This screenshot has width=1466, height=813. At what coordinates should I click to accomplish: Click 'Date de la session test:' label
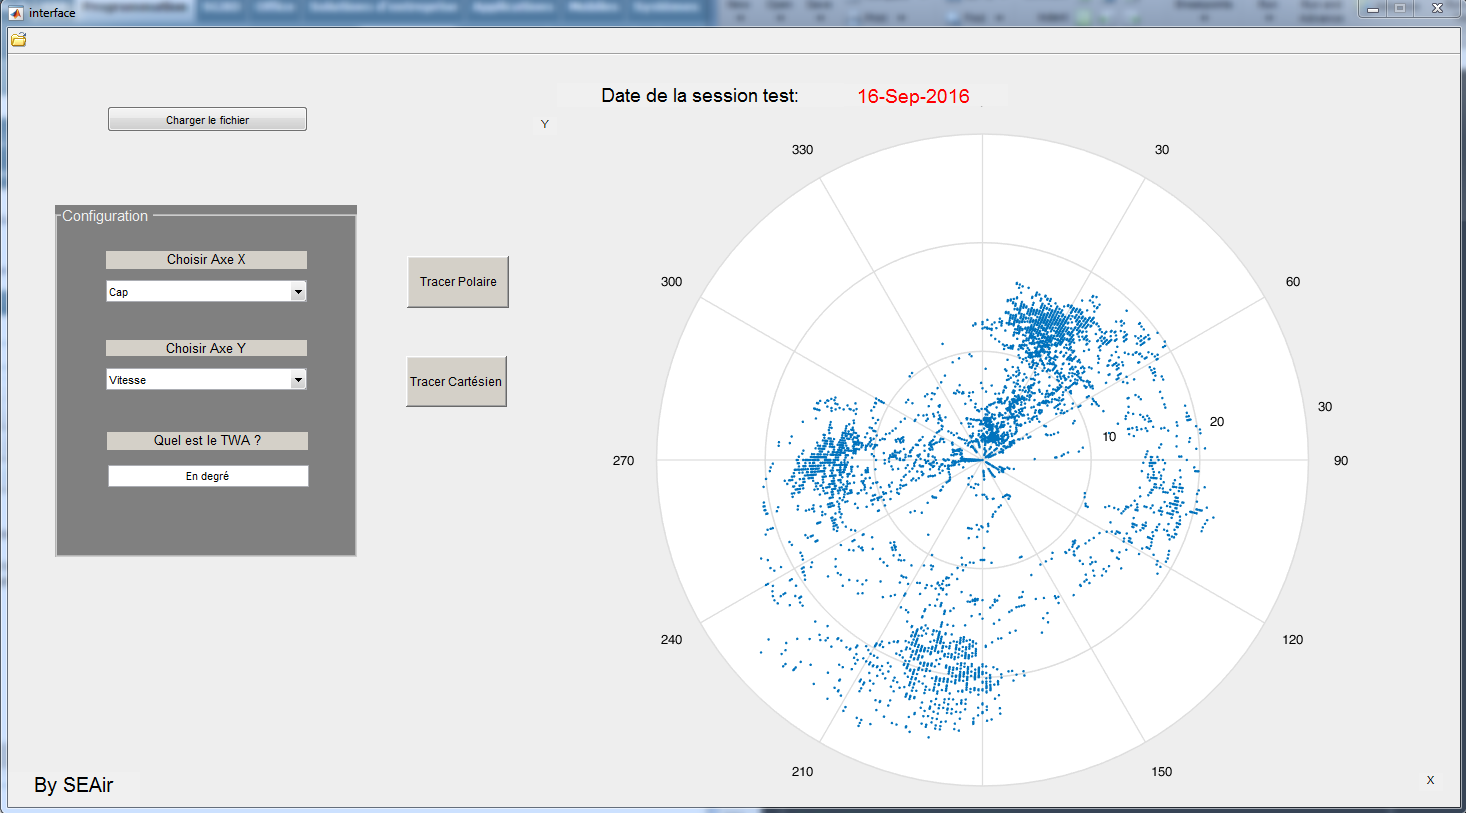(700, 96)
